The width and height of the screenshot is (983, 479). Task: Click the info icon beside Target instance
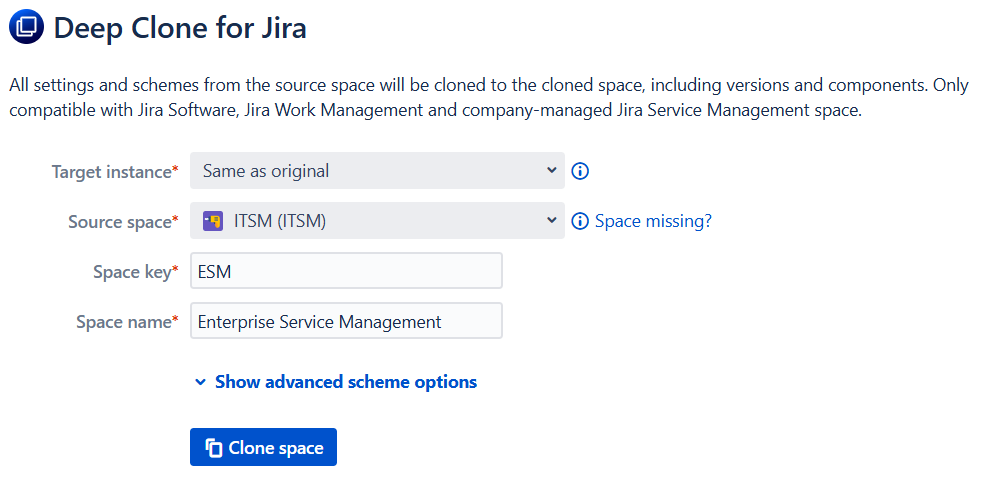580,171
